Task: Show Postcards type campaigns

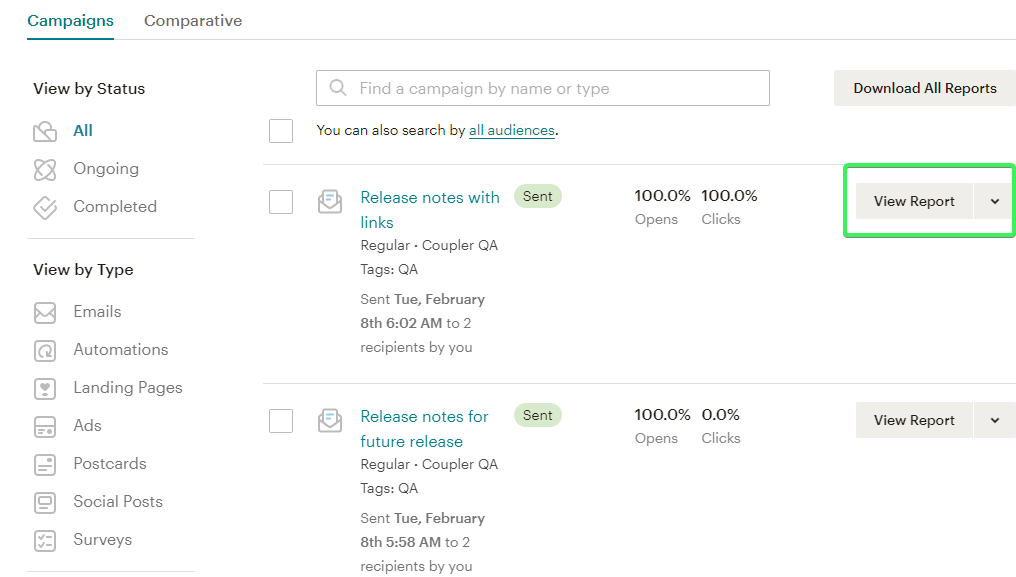Action: 110,464
